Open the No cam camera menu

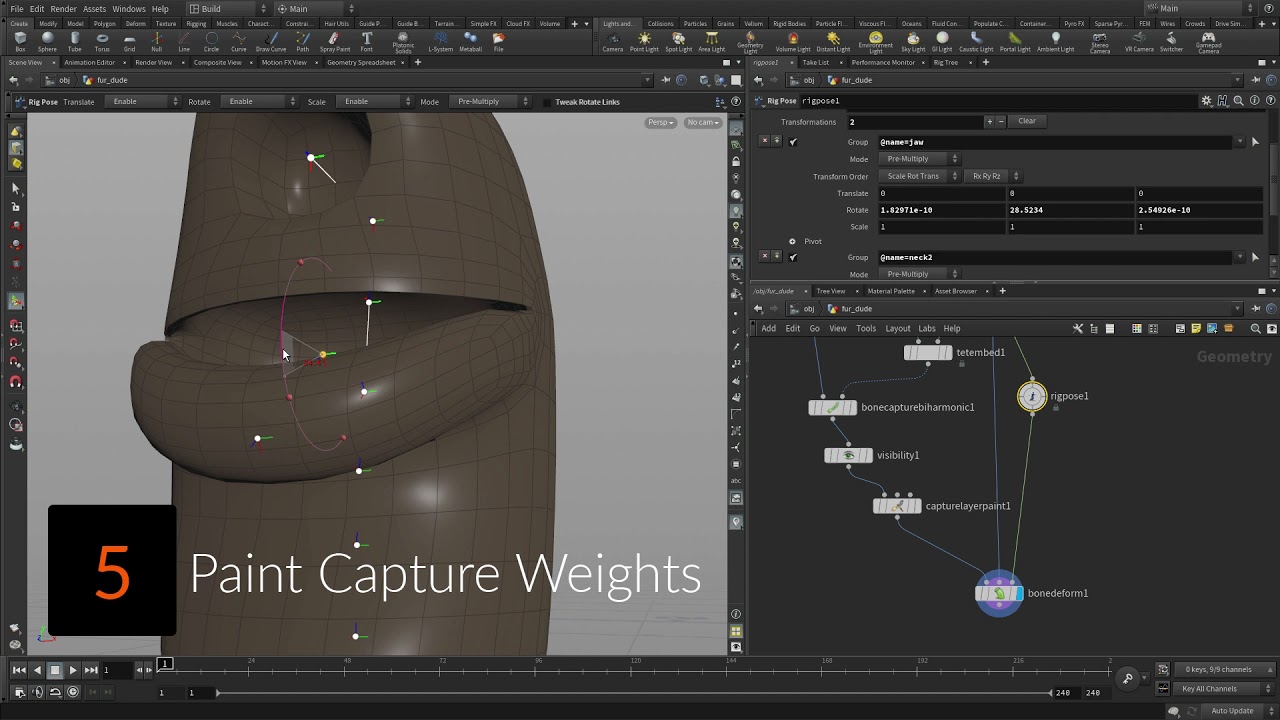pos(702,122)
